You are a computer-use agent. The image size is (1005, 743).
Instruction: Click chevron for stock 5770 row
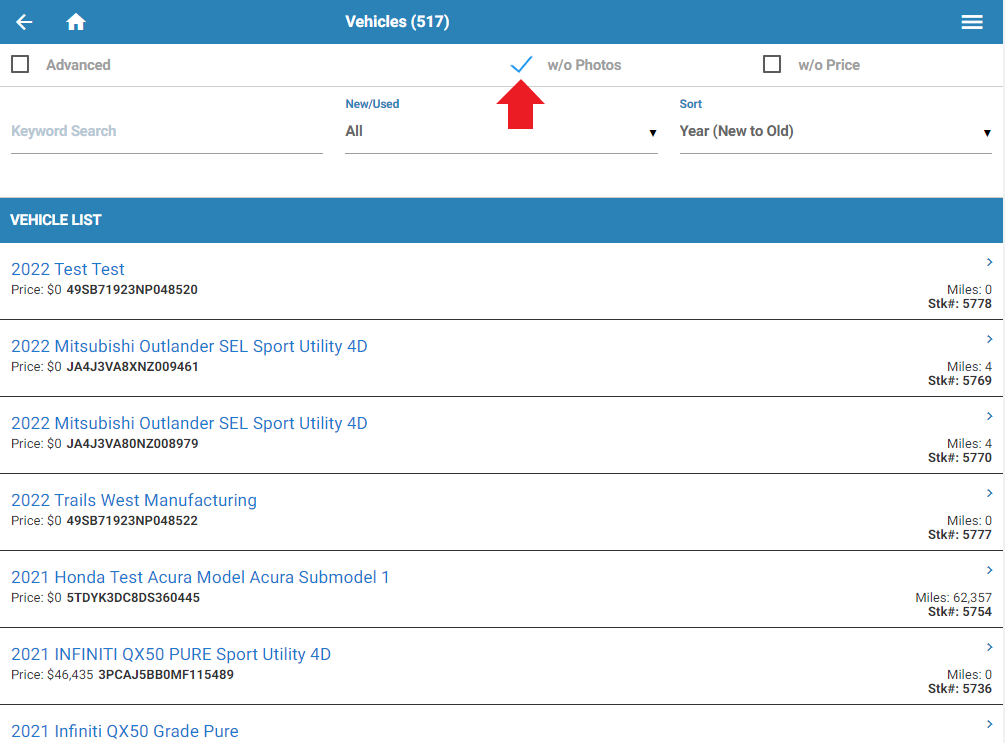click(990, 416)
